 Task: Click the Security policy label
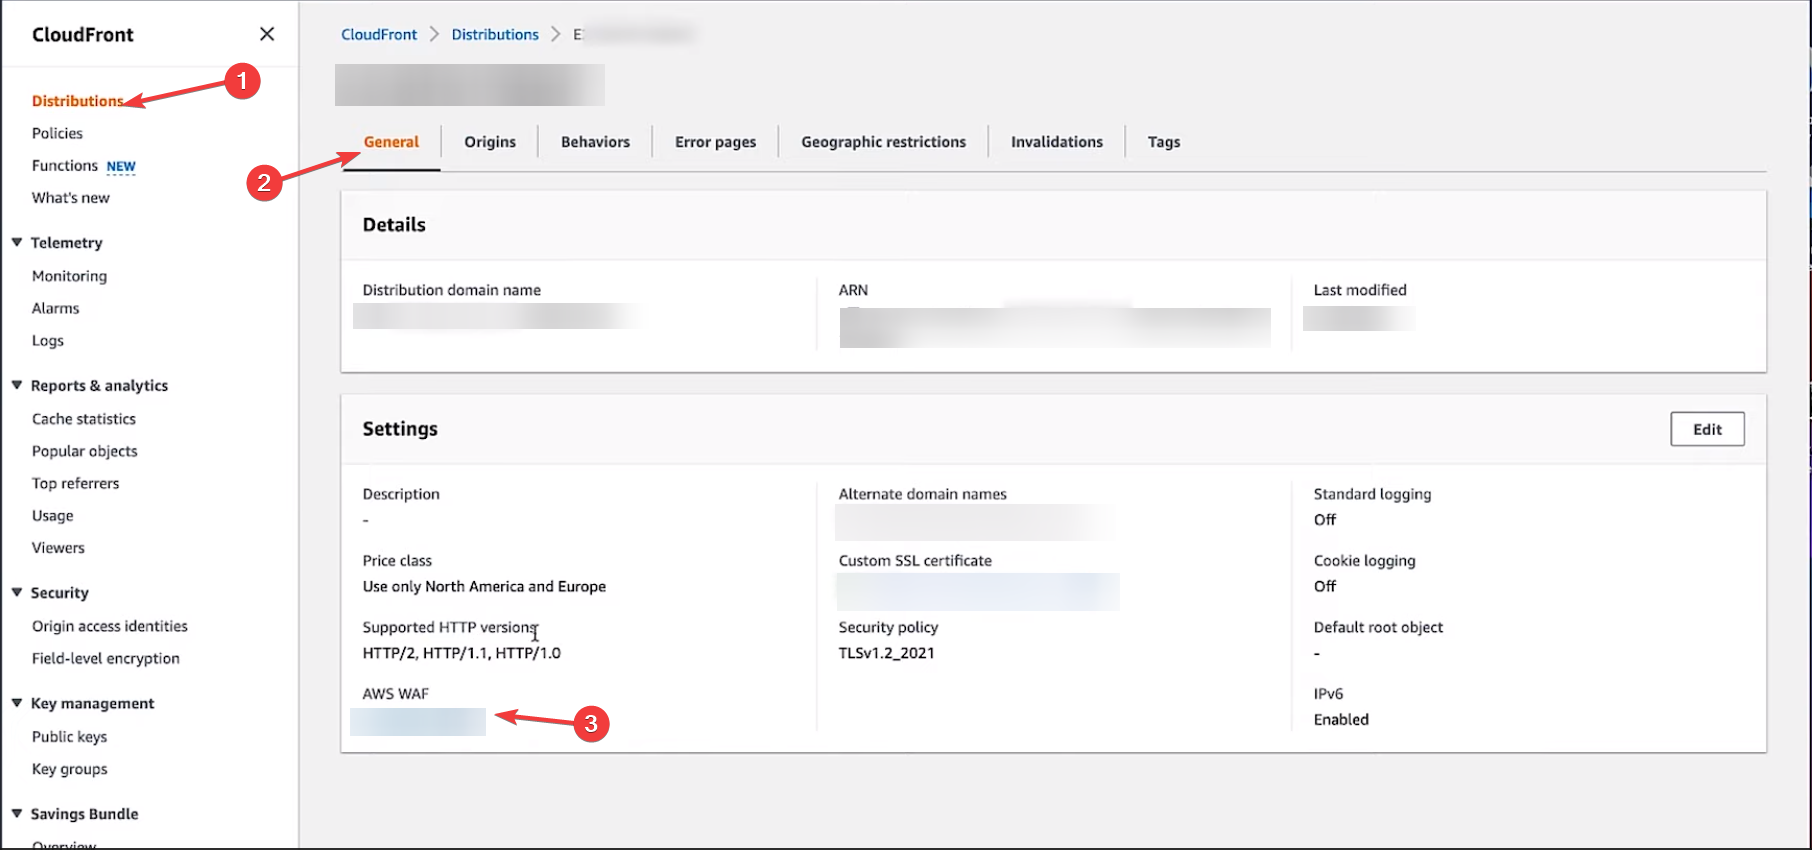point(889,627)
